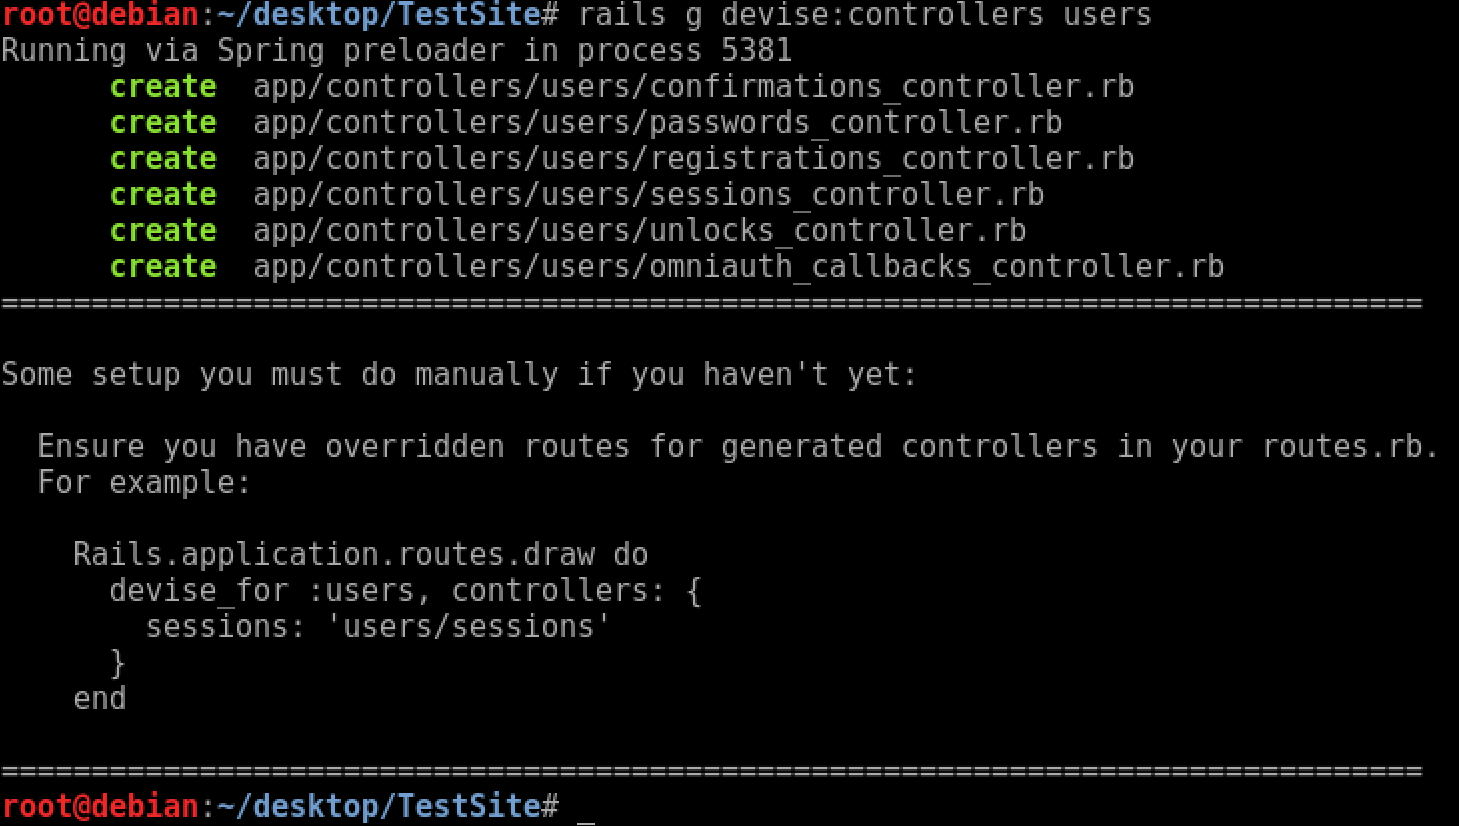
Task: Click the "Ensure you have overridden routes" line
Action: tap(737, 447)
